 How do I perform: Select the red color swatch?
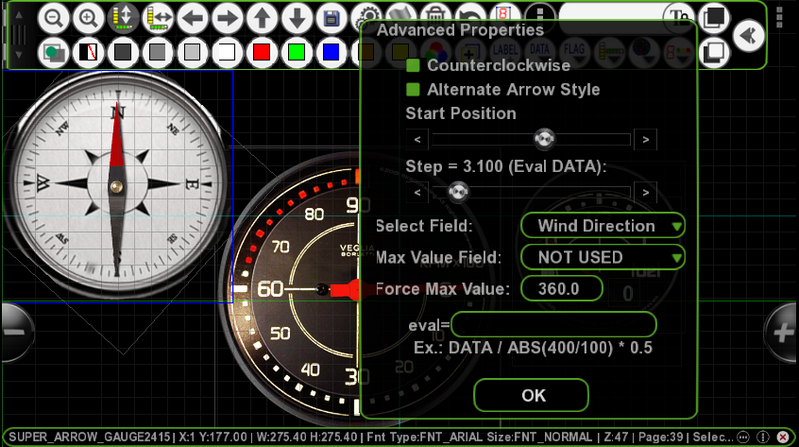261,52
